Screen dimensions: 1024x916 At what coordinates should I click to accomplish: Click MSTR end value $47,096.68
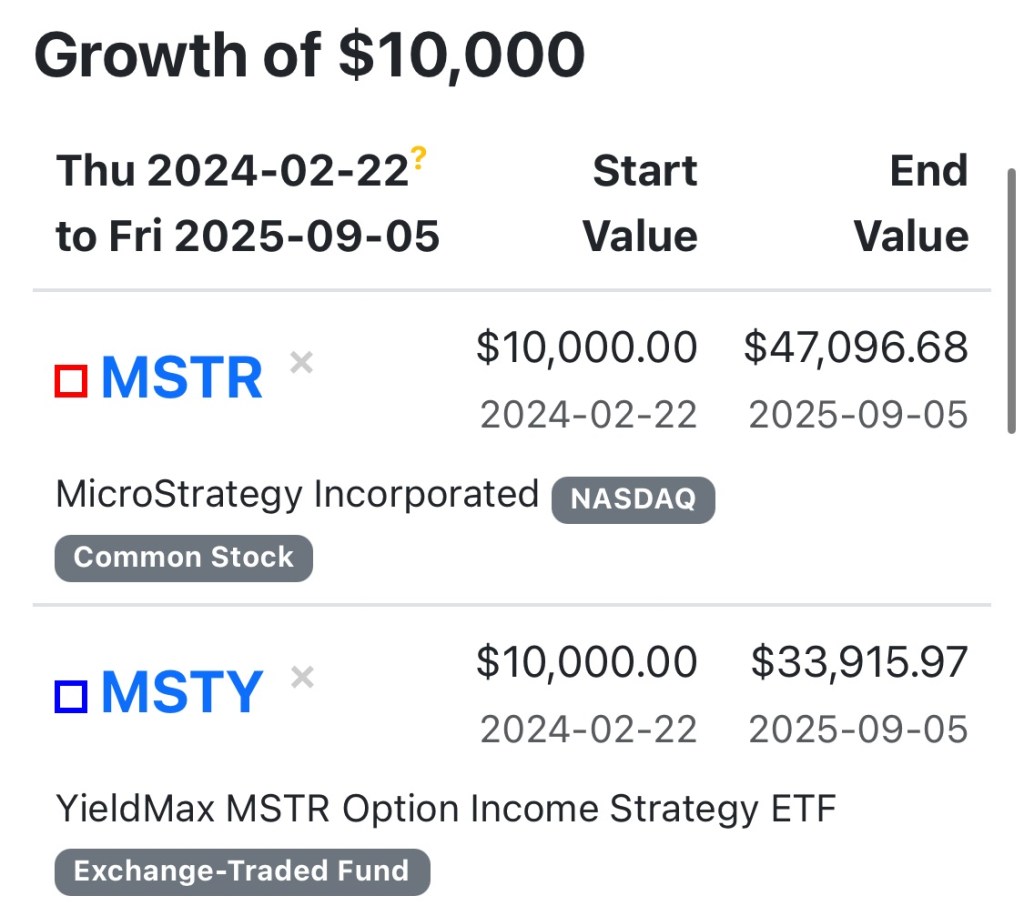click(856, 347)
